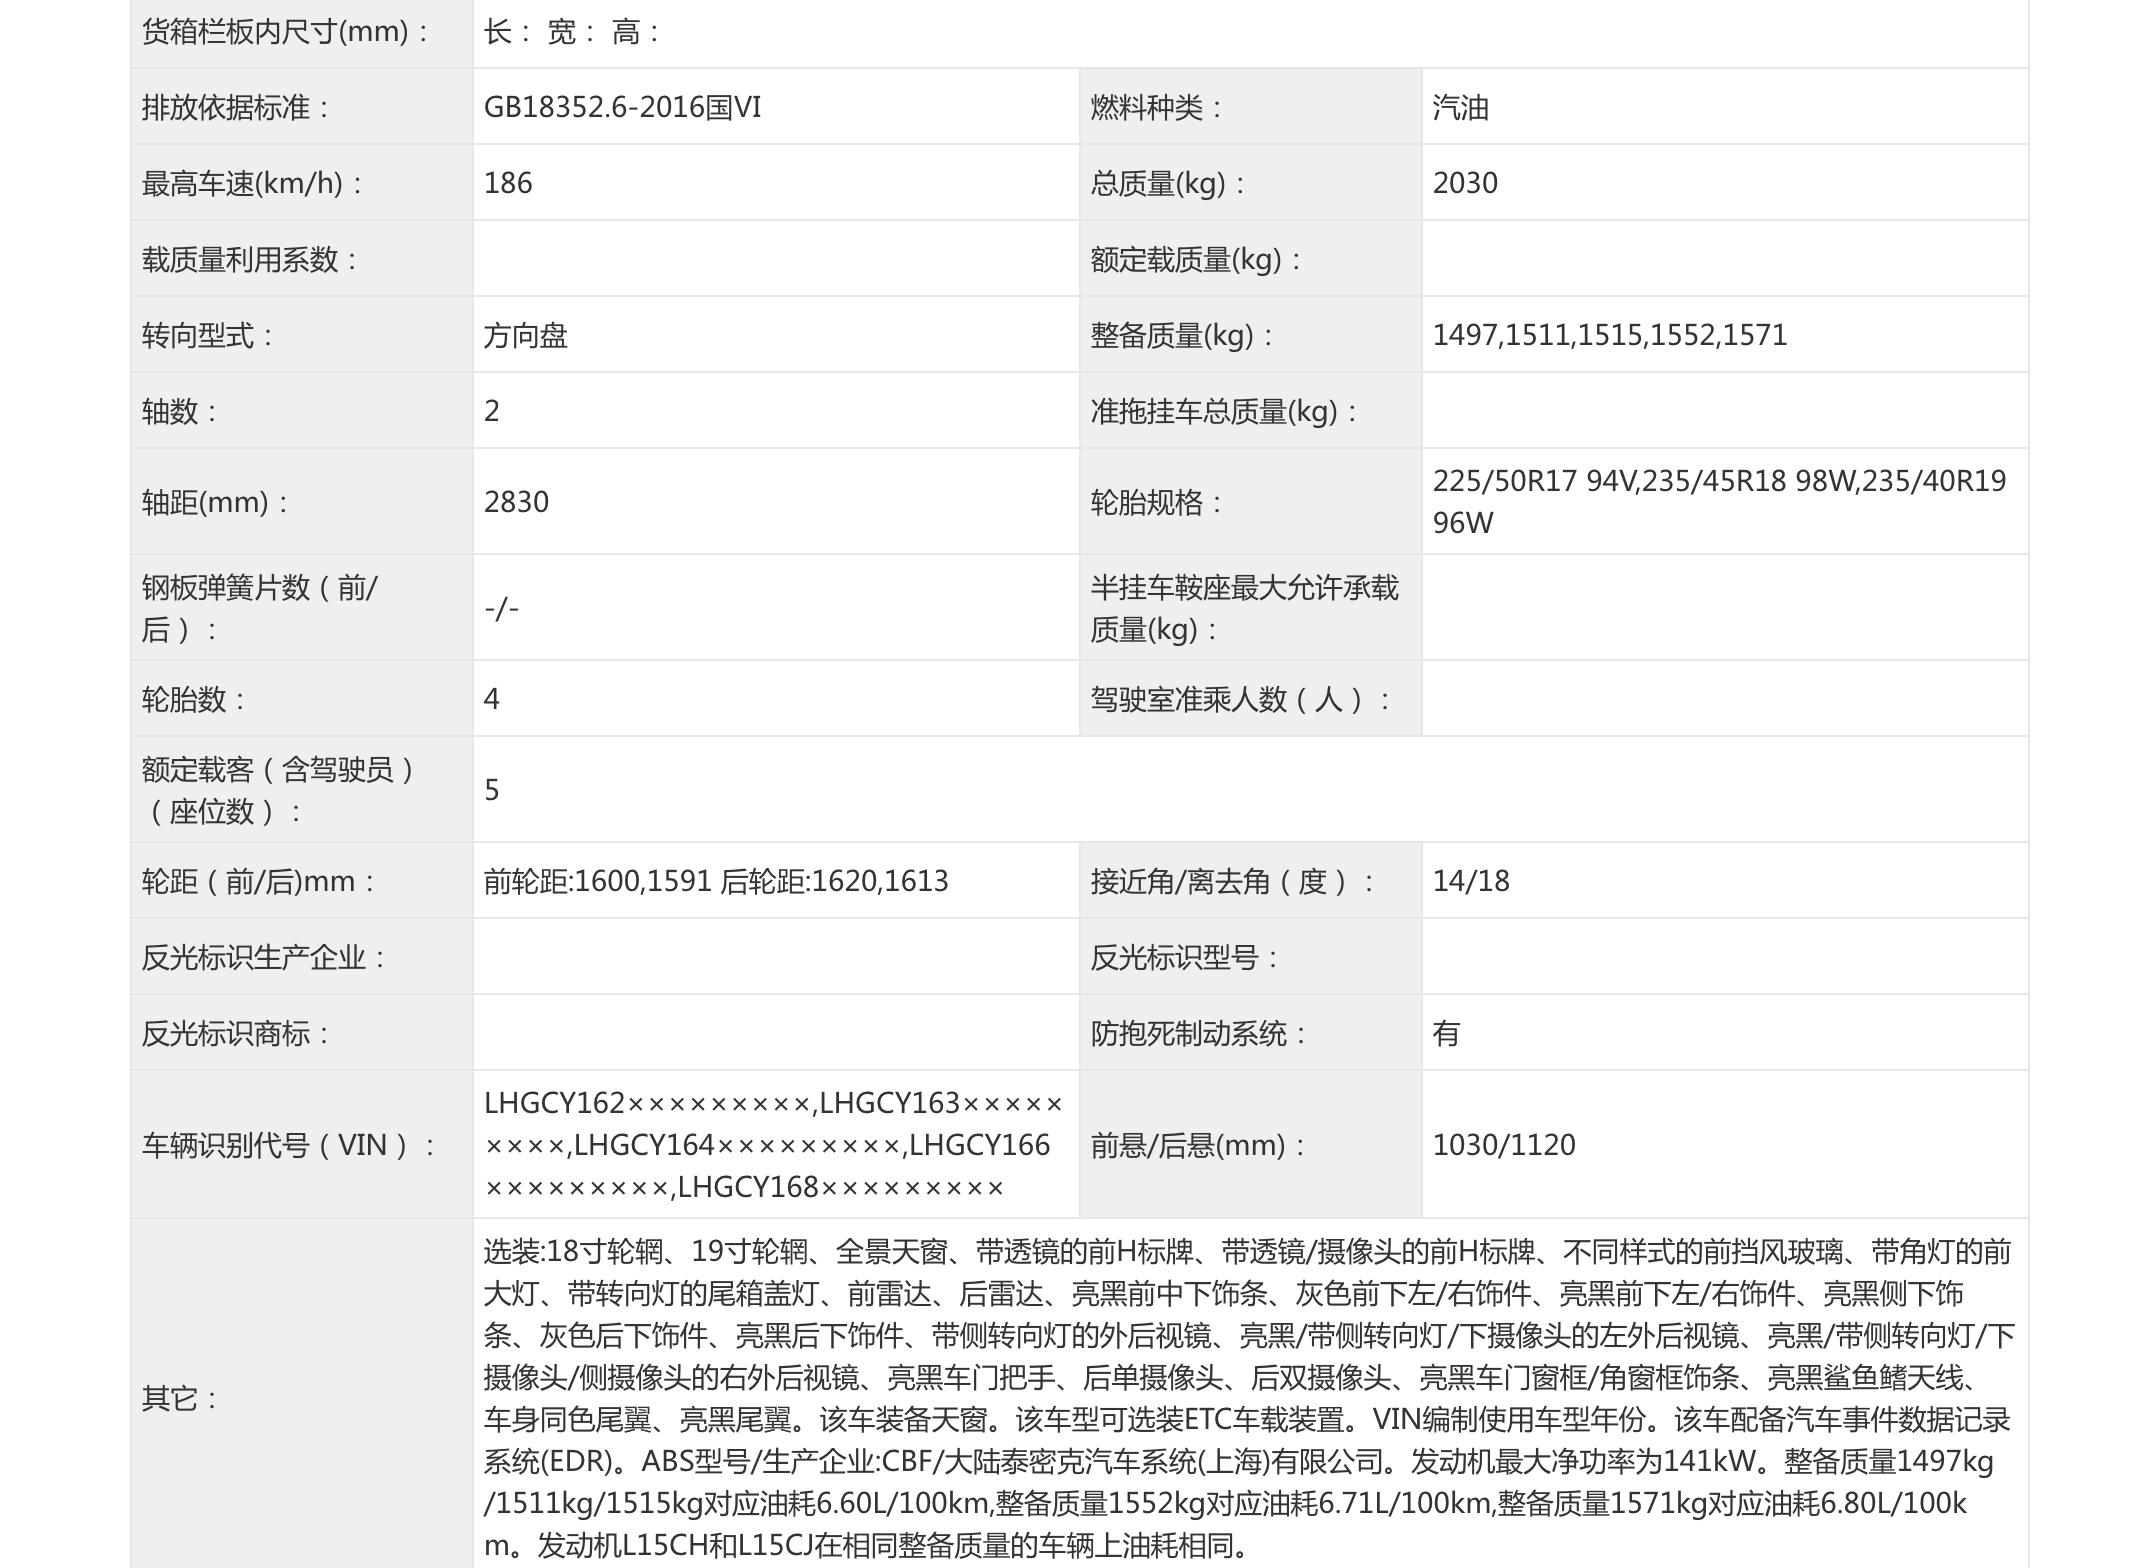Click the 转向型式 label
This screenshot has width=2156, height=1568.
coord(207,335)
